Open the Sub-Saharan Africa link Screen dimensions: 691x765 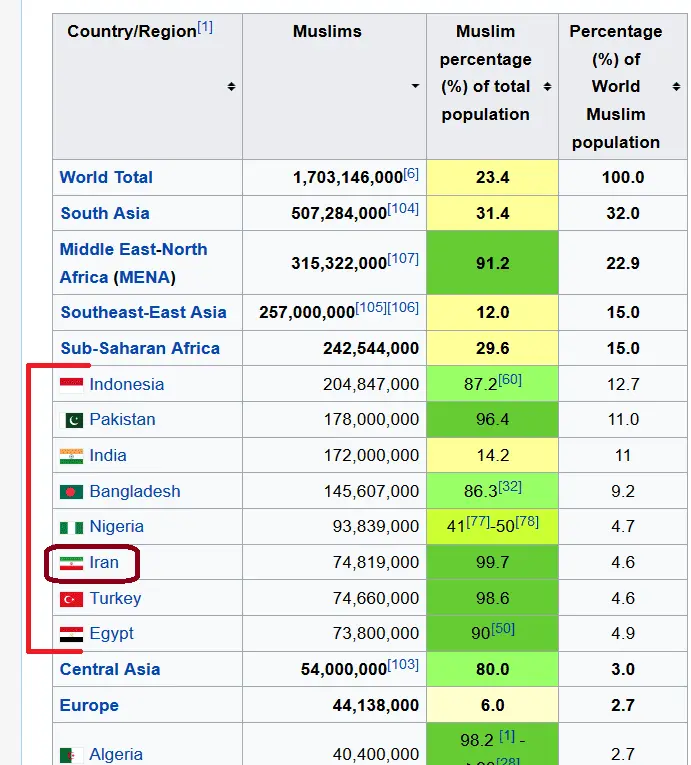140,348
